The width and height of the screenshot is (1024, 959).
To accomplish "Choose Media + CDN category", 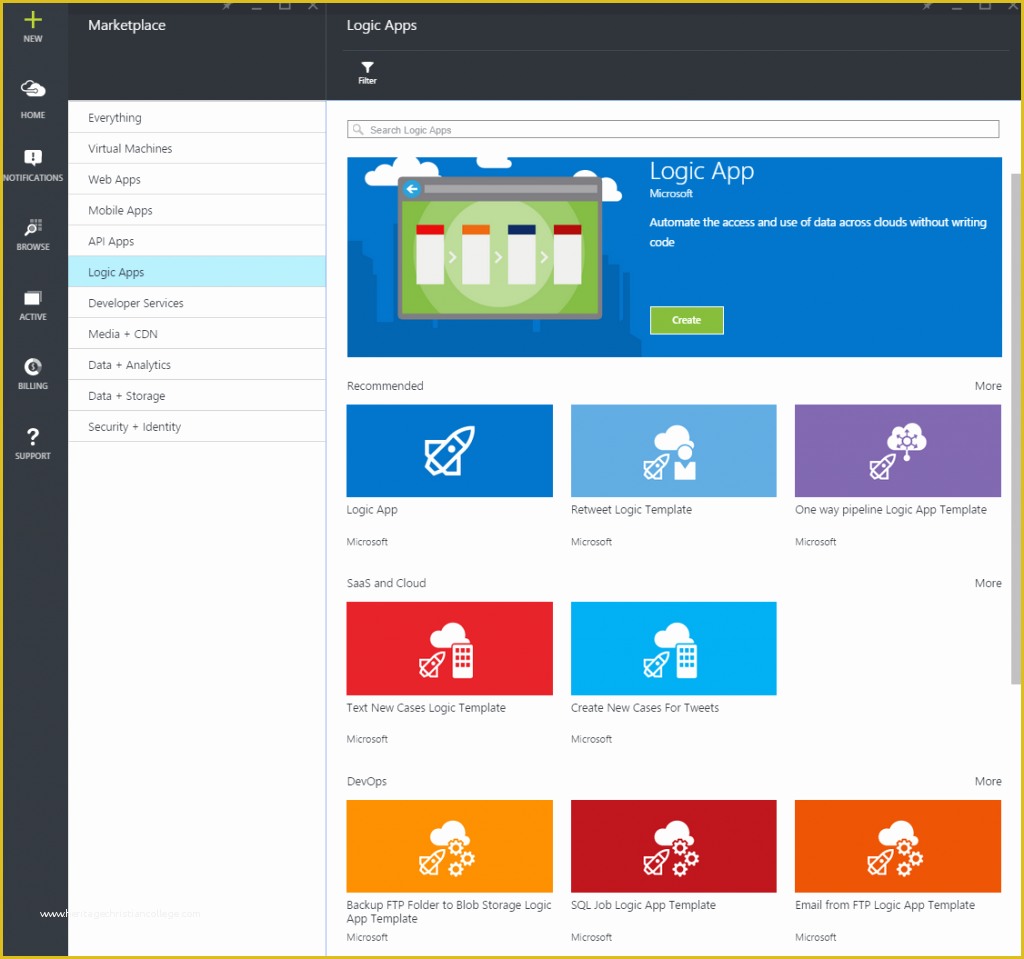I will (197, 334).
